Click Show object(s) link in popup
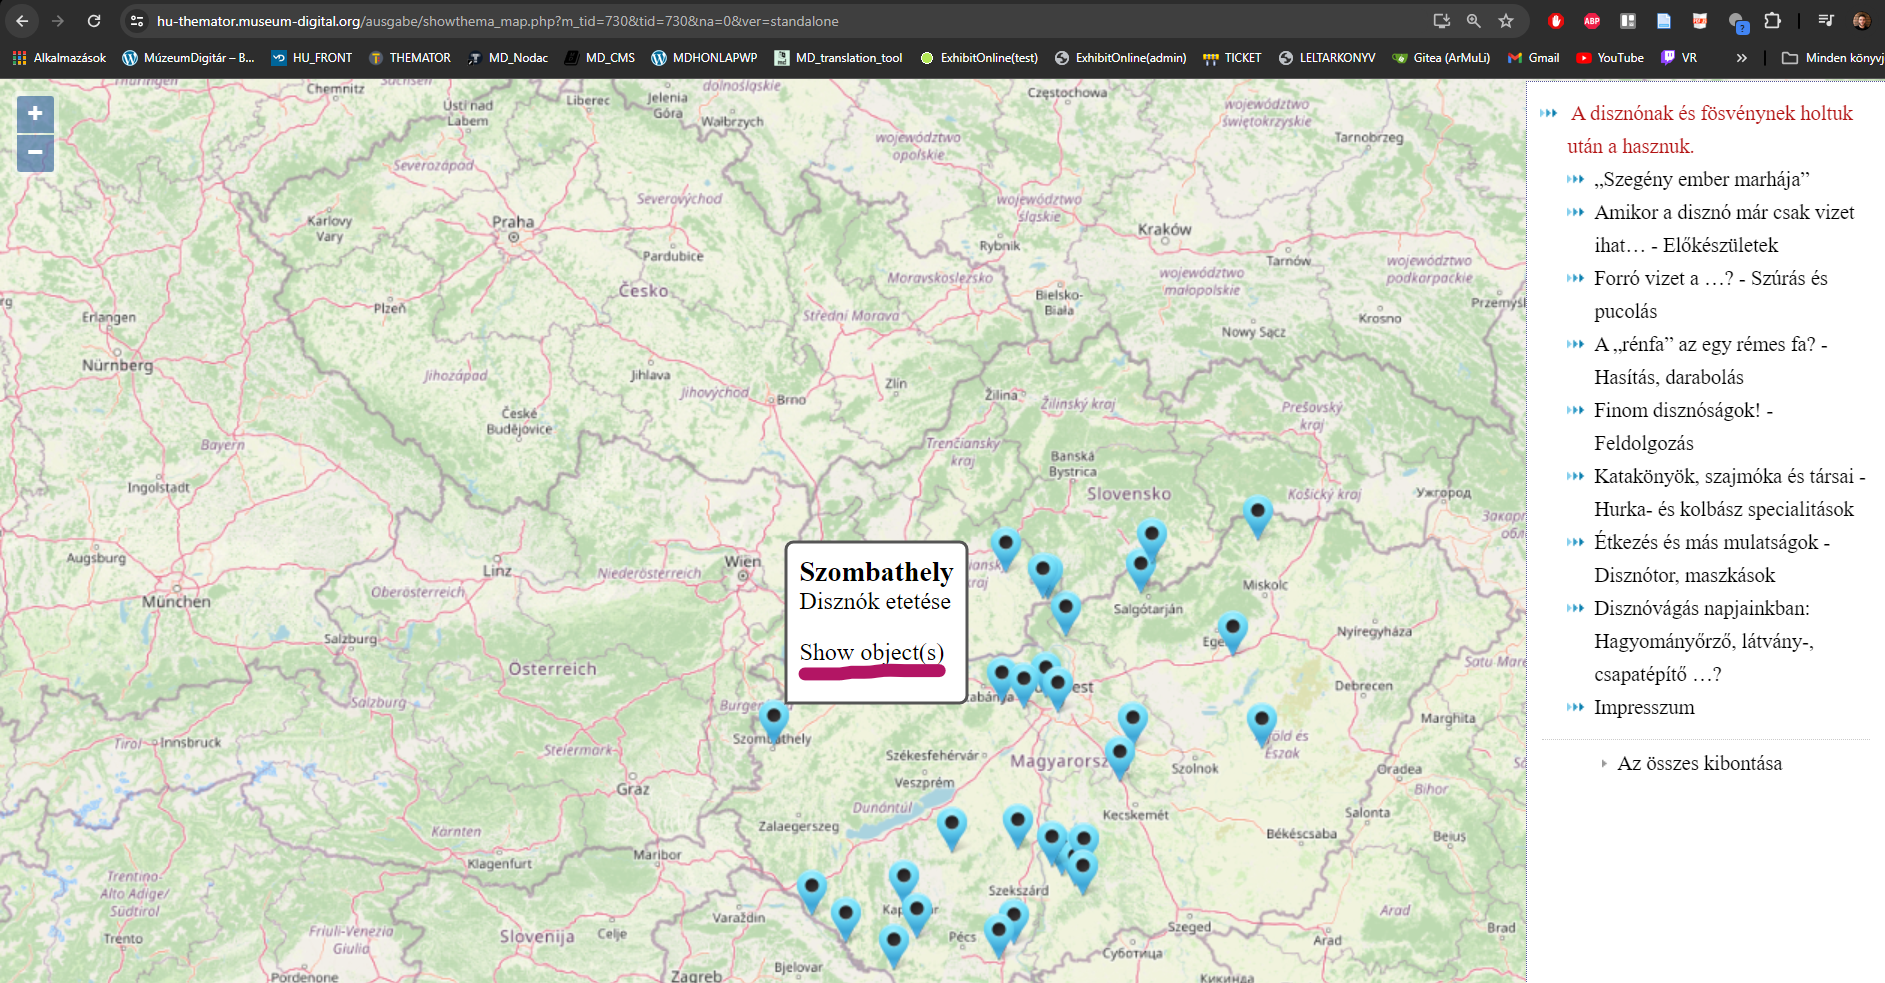The image size is (1885, 983). pyautogui.click(x=871, y=652)
